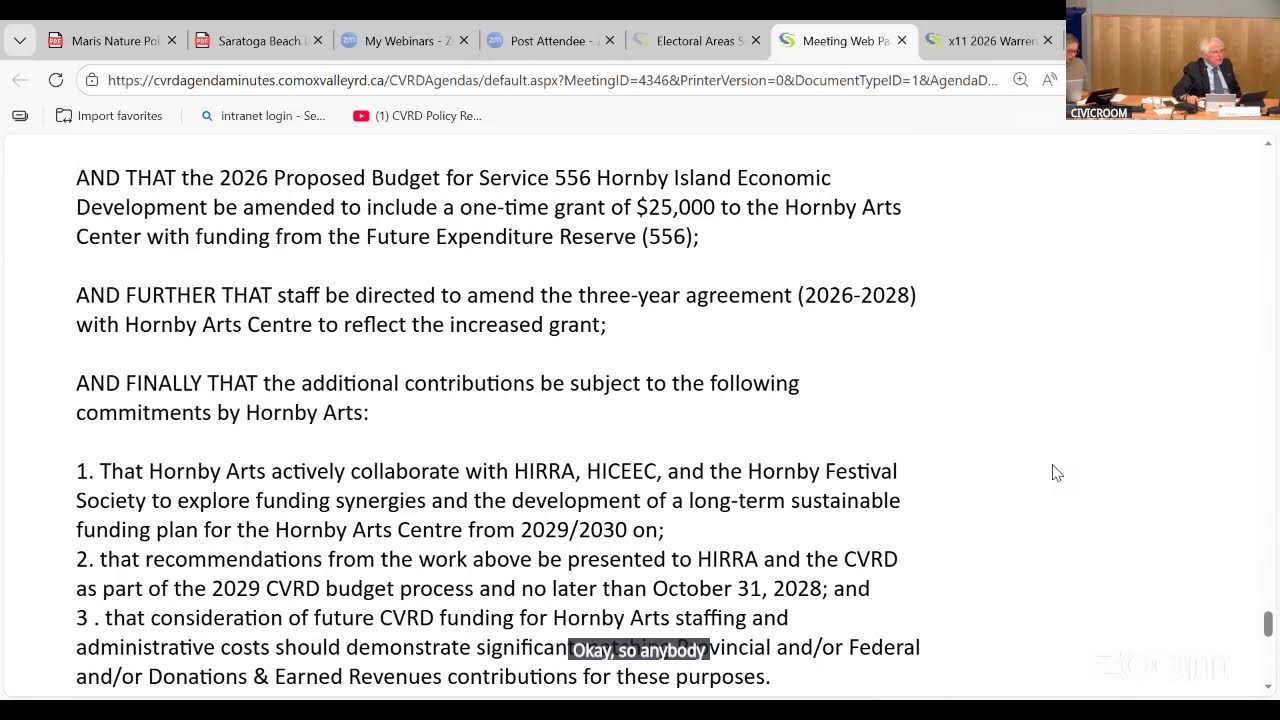Click the 'Okay, so anybody' caption overlay
The width and height of the screenshot is (1280, 720).
pyautogui.click(x=639, y=651)
